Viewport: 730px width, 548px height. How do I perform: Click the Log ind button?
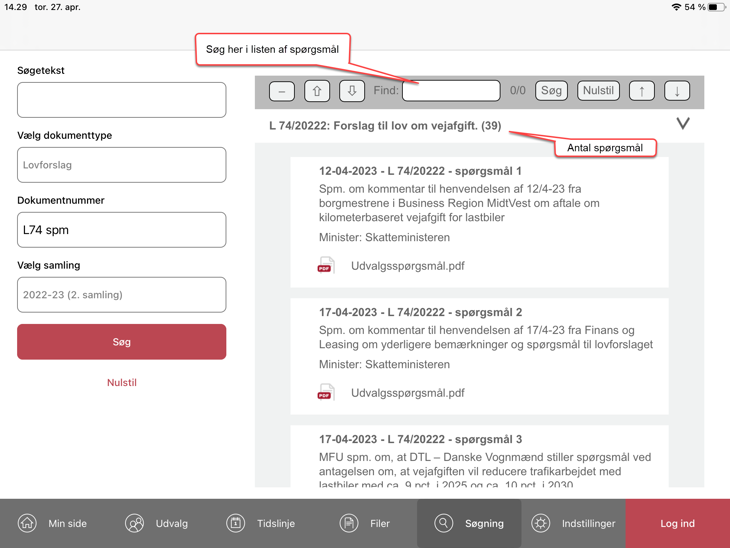point(677,523)
